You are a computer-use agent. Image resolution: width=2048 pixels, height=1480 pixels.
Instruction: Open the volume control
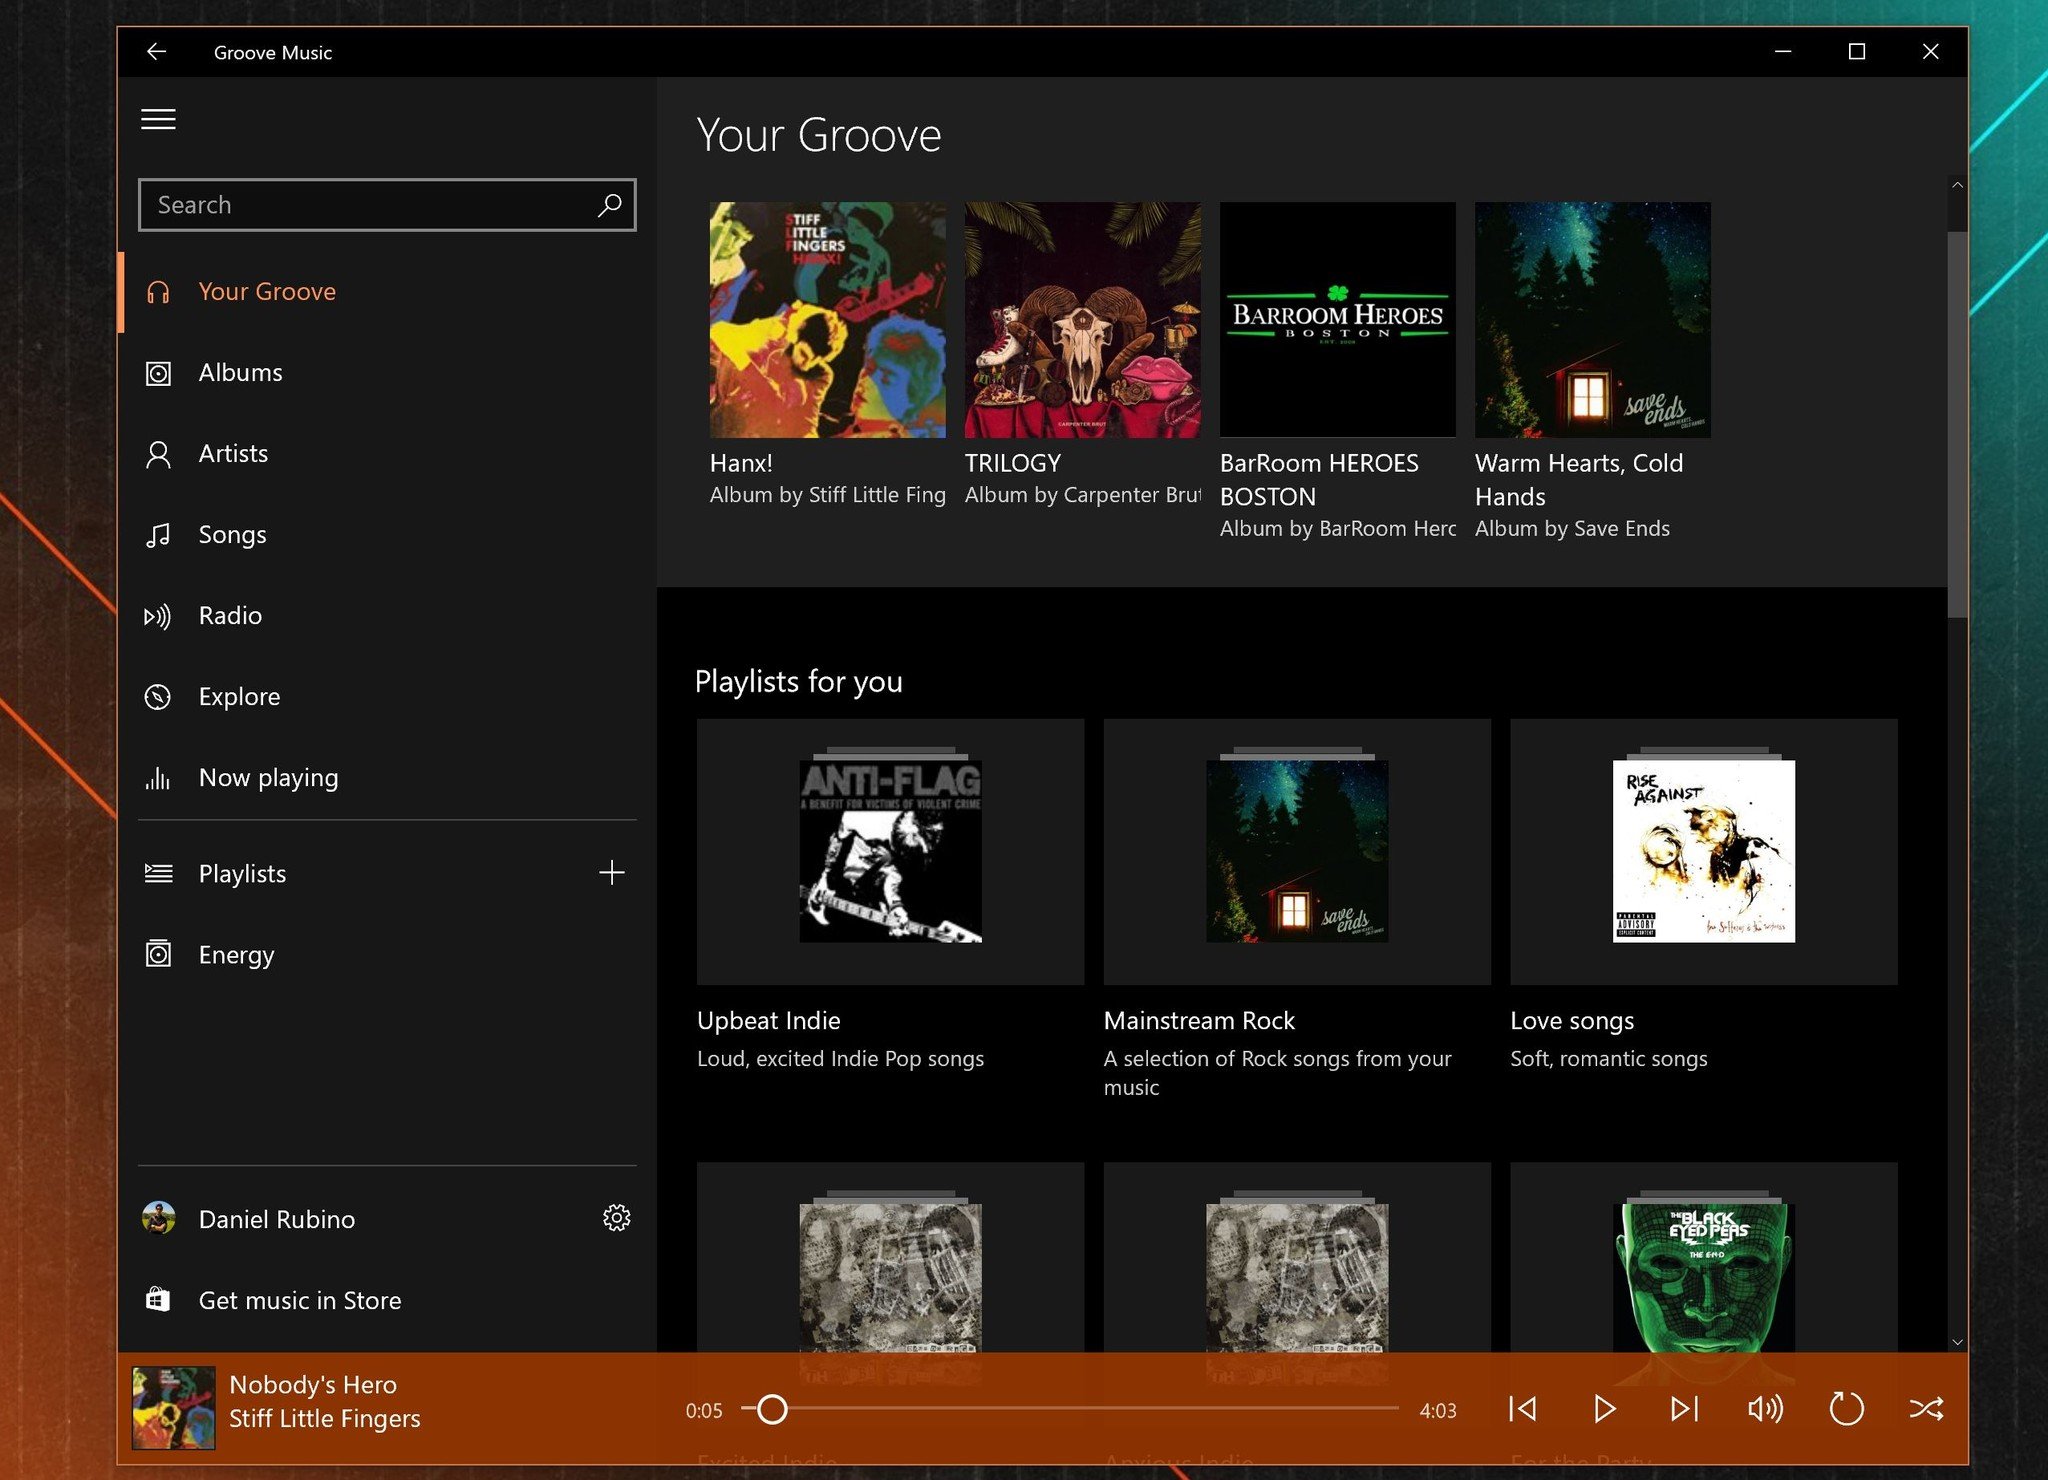click(x=1765, y=1409)
